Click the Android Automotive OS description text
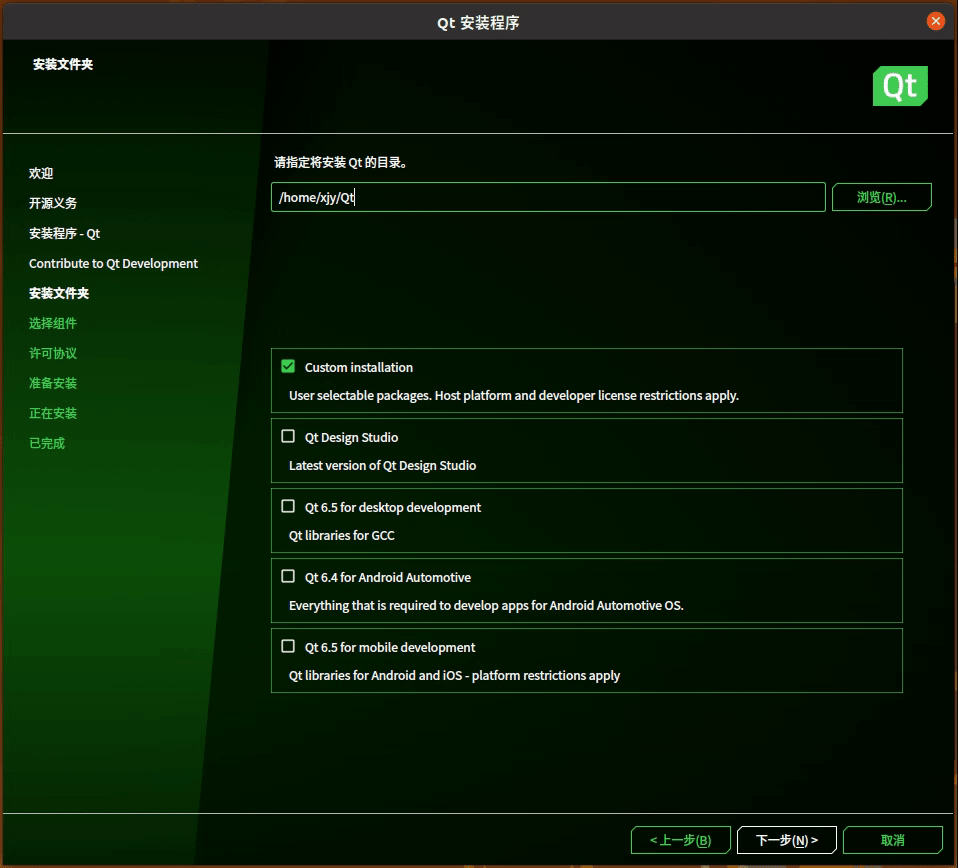This screenshot has width=958, height=868. pos(486,605)
